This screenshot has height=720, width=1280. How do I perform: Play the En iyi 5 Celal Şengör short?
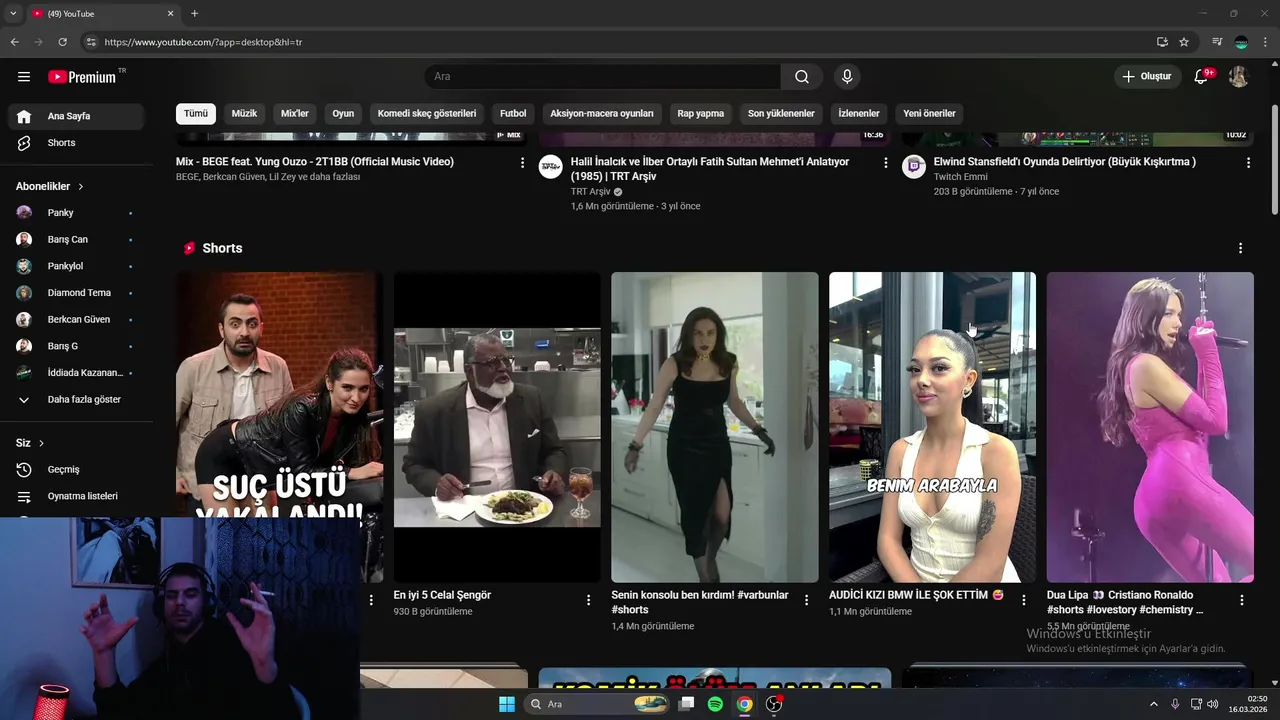497,427
